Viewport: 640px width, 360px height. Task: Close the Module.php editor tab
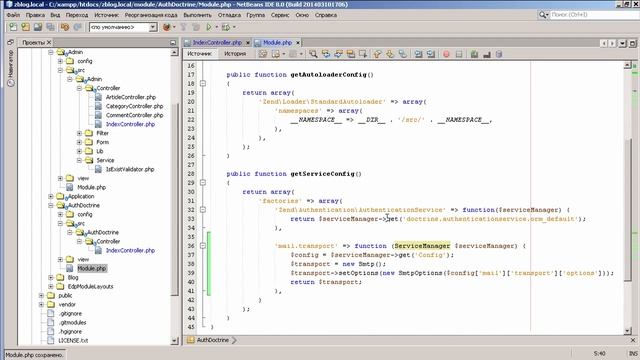click(298, 42)
